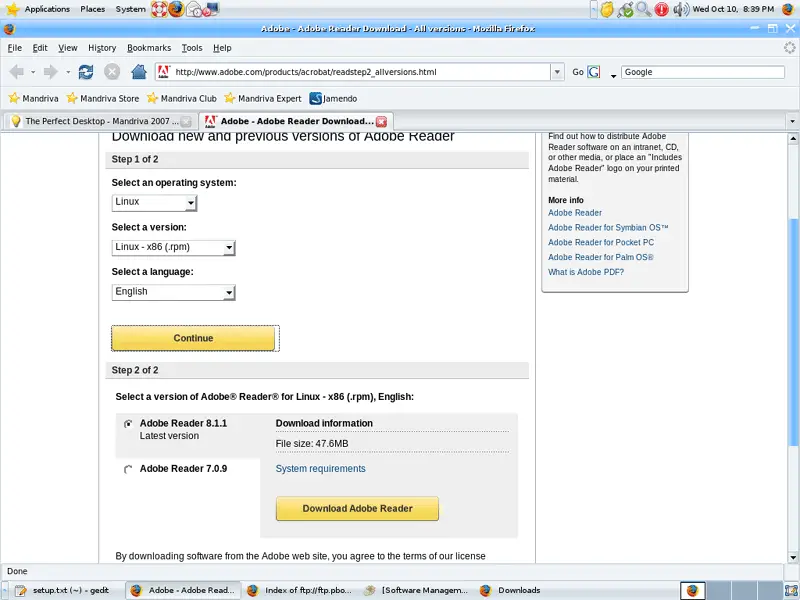The height and width of the screenshot is (600, 800).
Task: Click the yellow security badge tray icon
Action: click(607, 9)
